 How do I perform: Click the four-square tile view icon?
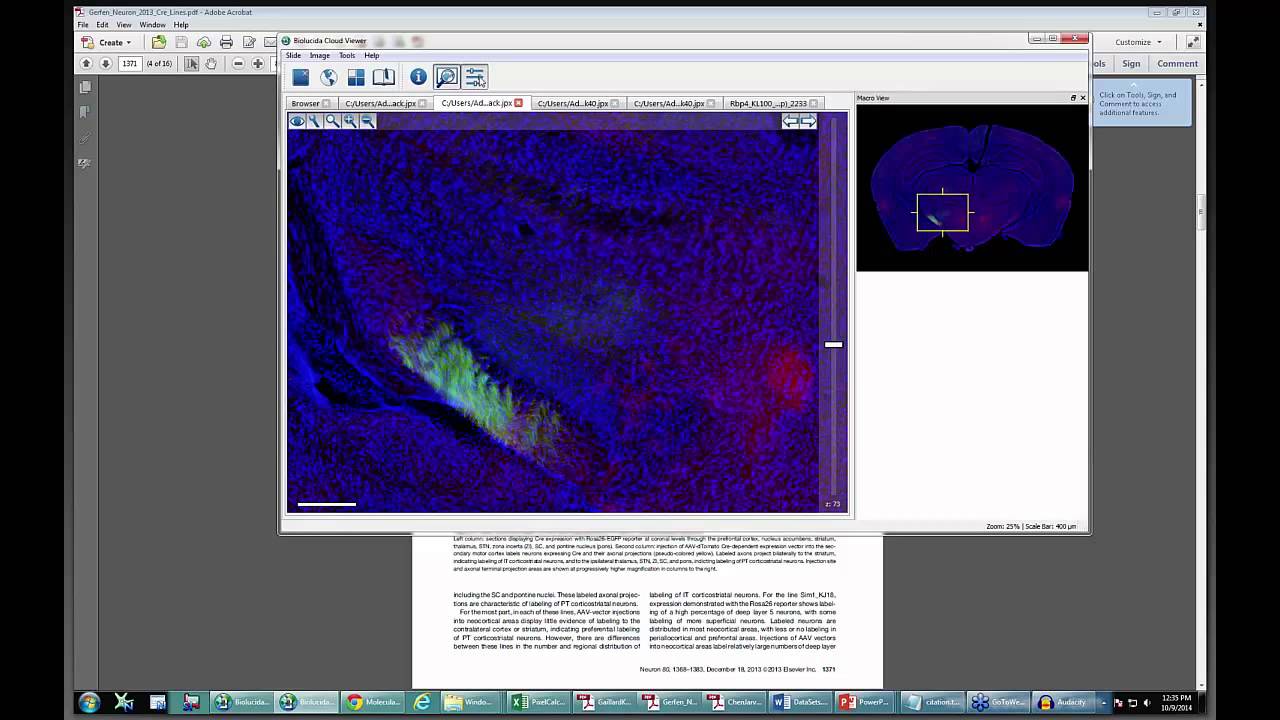click(356, 77)
